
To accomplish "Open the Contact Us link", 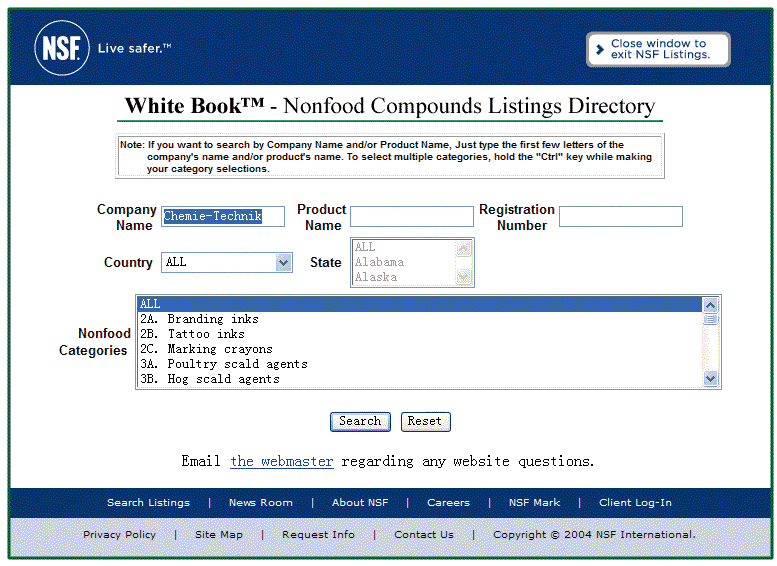I will (x=424, y=535).
